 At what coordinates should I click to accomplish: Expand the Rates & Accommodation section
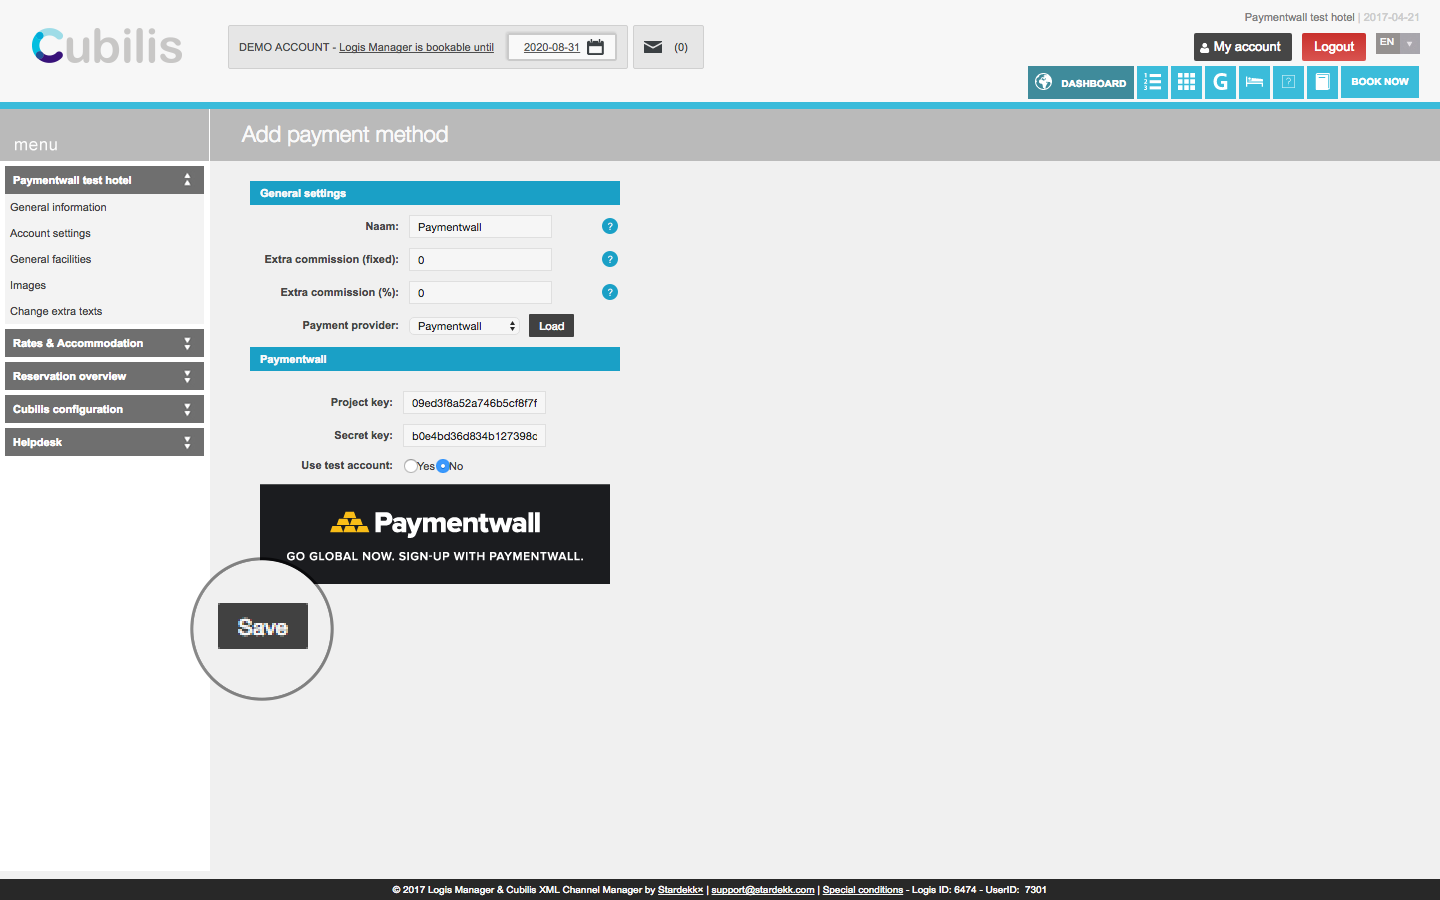[x=104, y=343]
